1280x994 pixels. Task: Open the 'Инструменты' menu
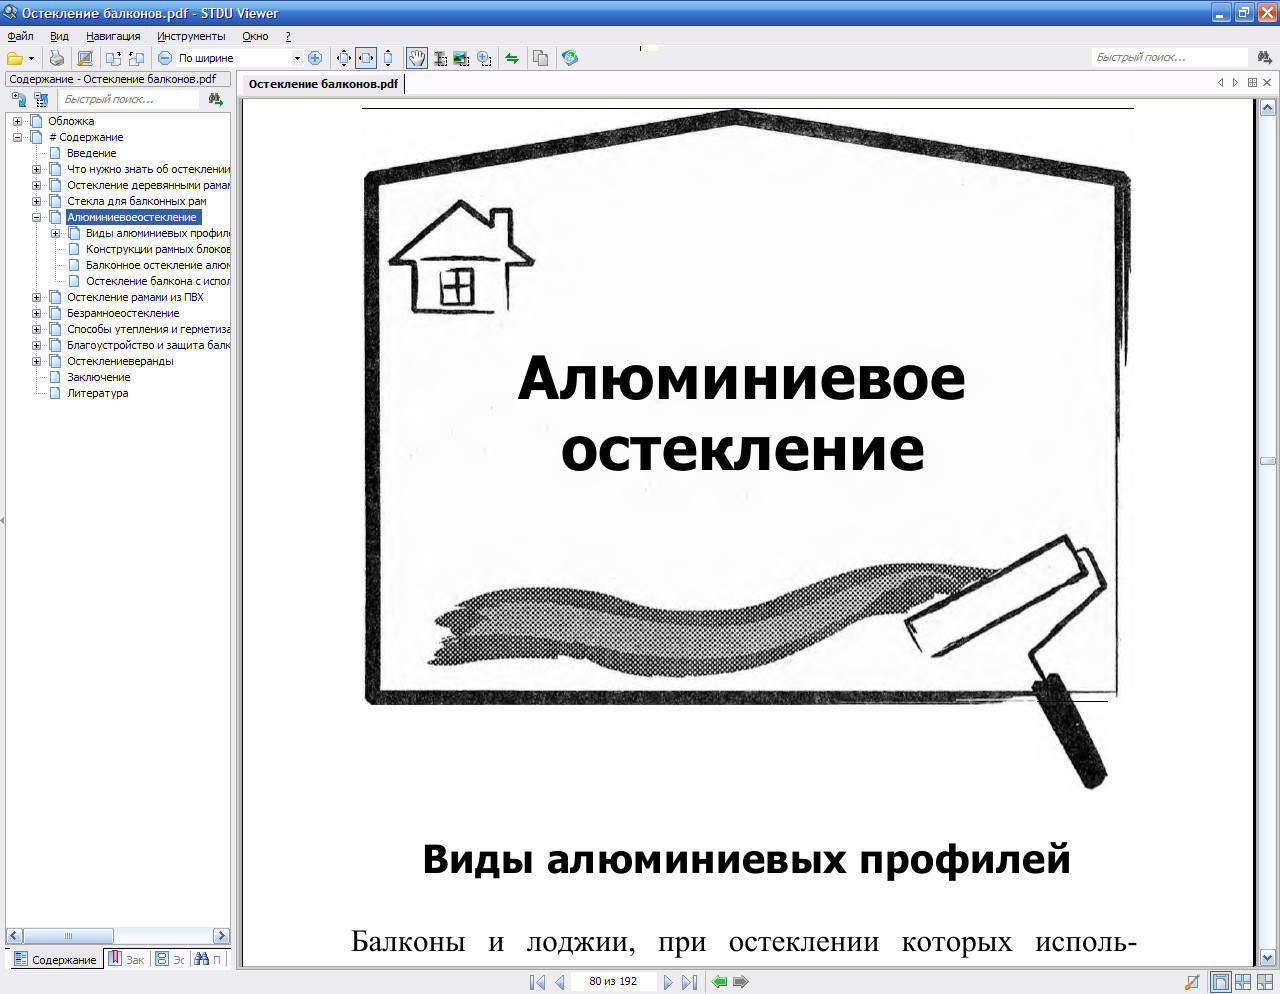[x=191, y=36]
